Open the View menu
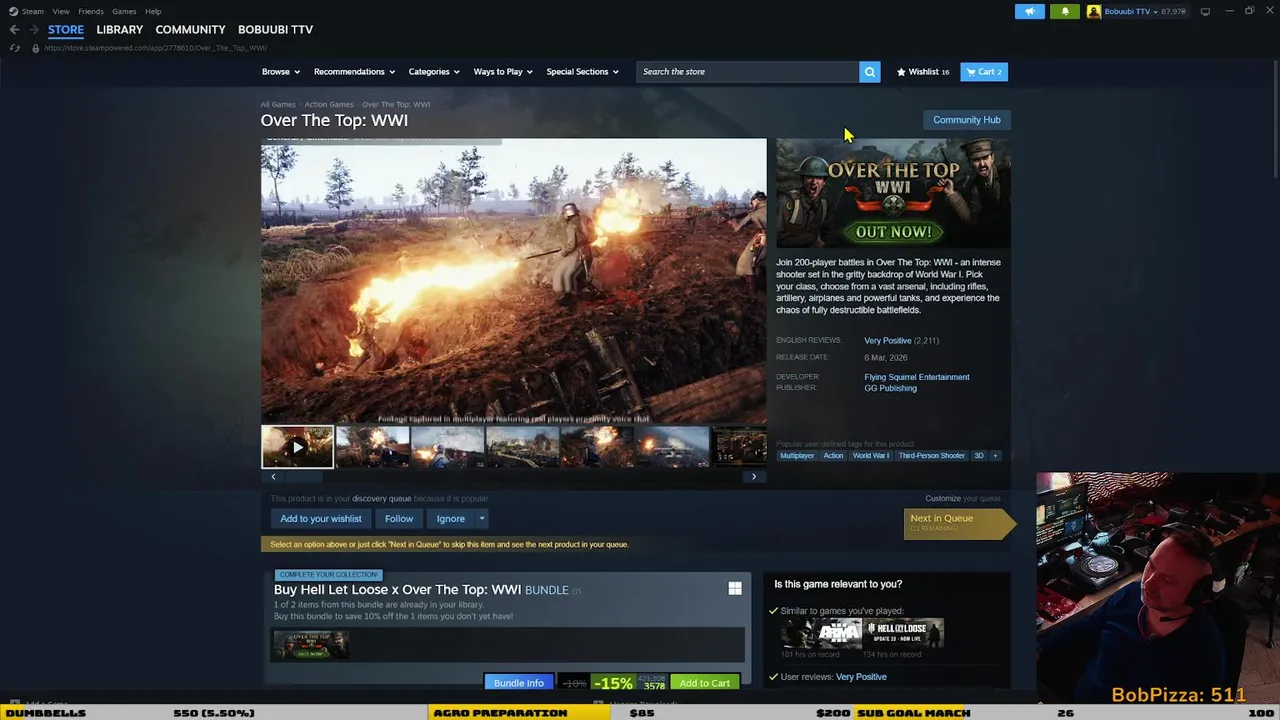Image resolution: width=1280 pixels, height=720 pixels. click(61, 11)
